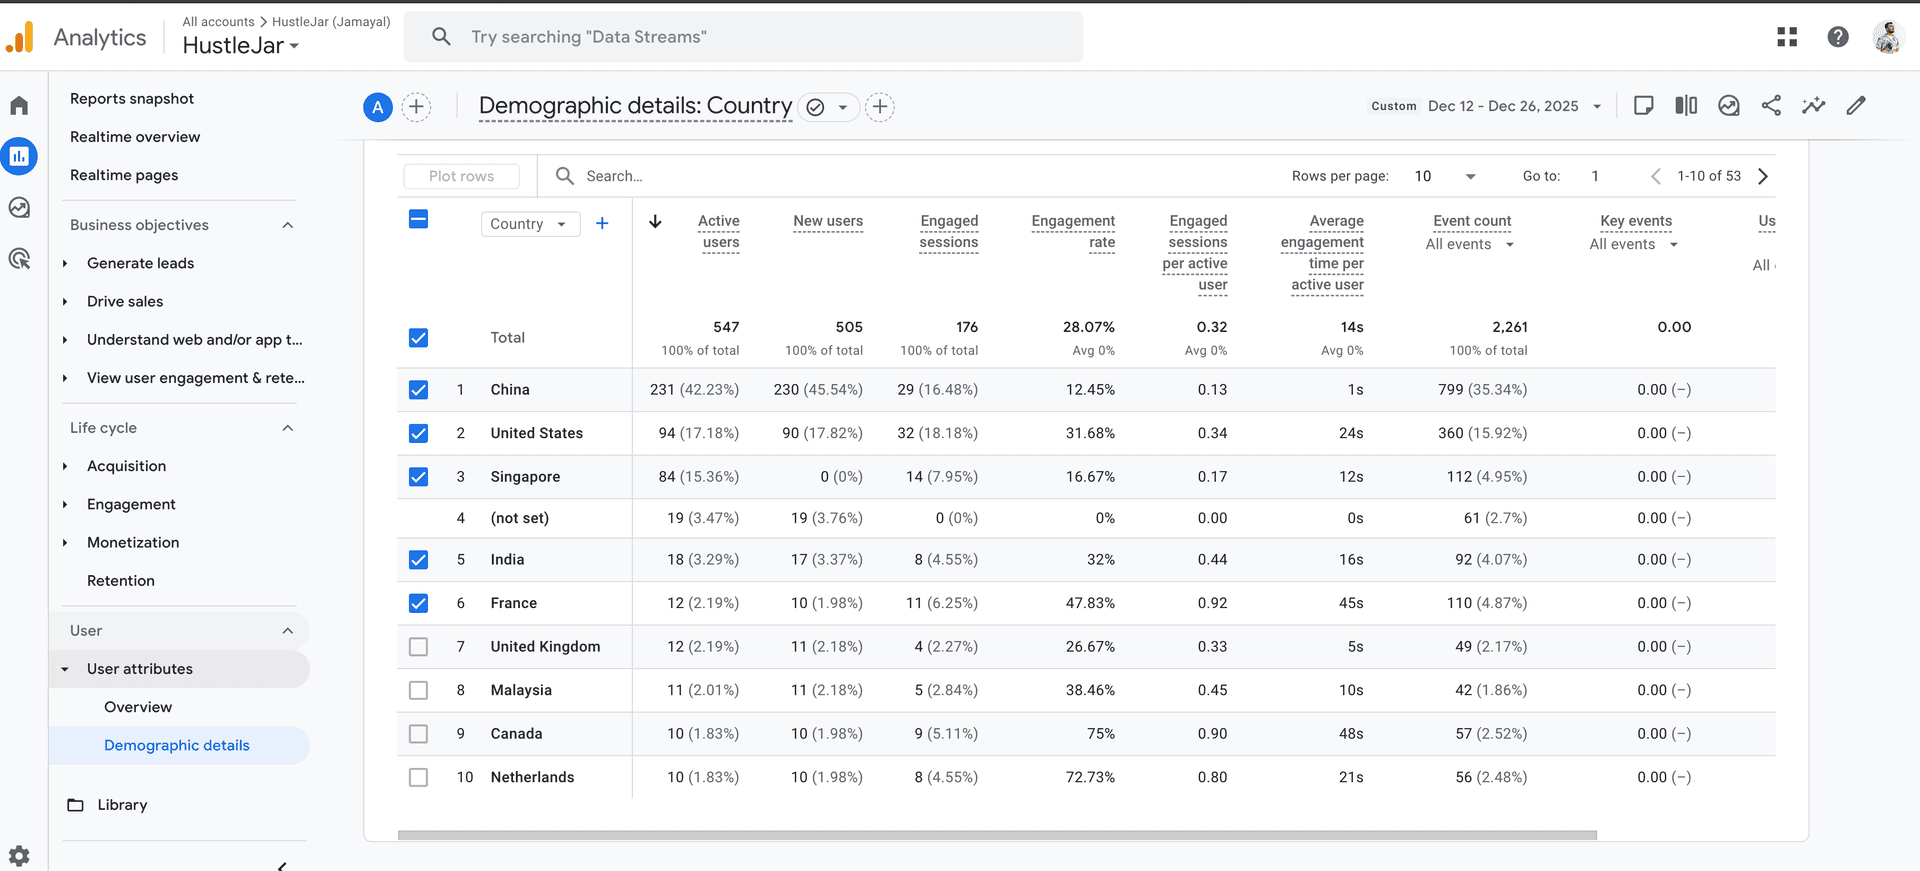Click the share report icon
Image resolution: width=1920 pixels, height=871 pixels.
1771,106
